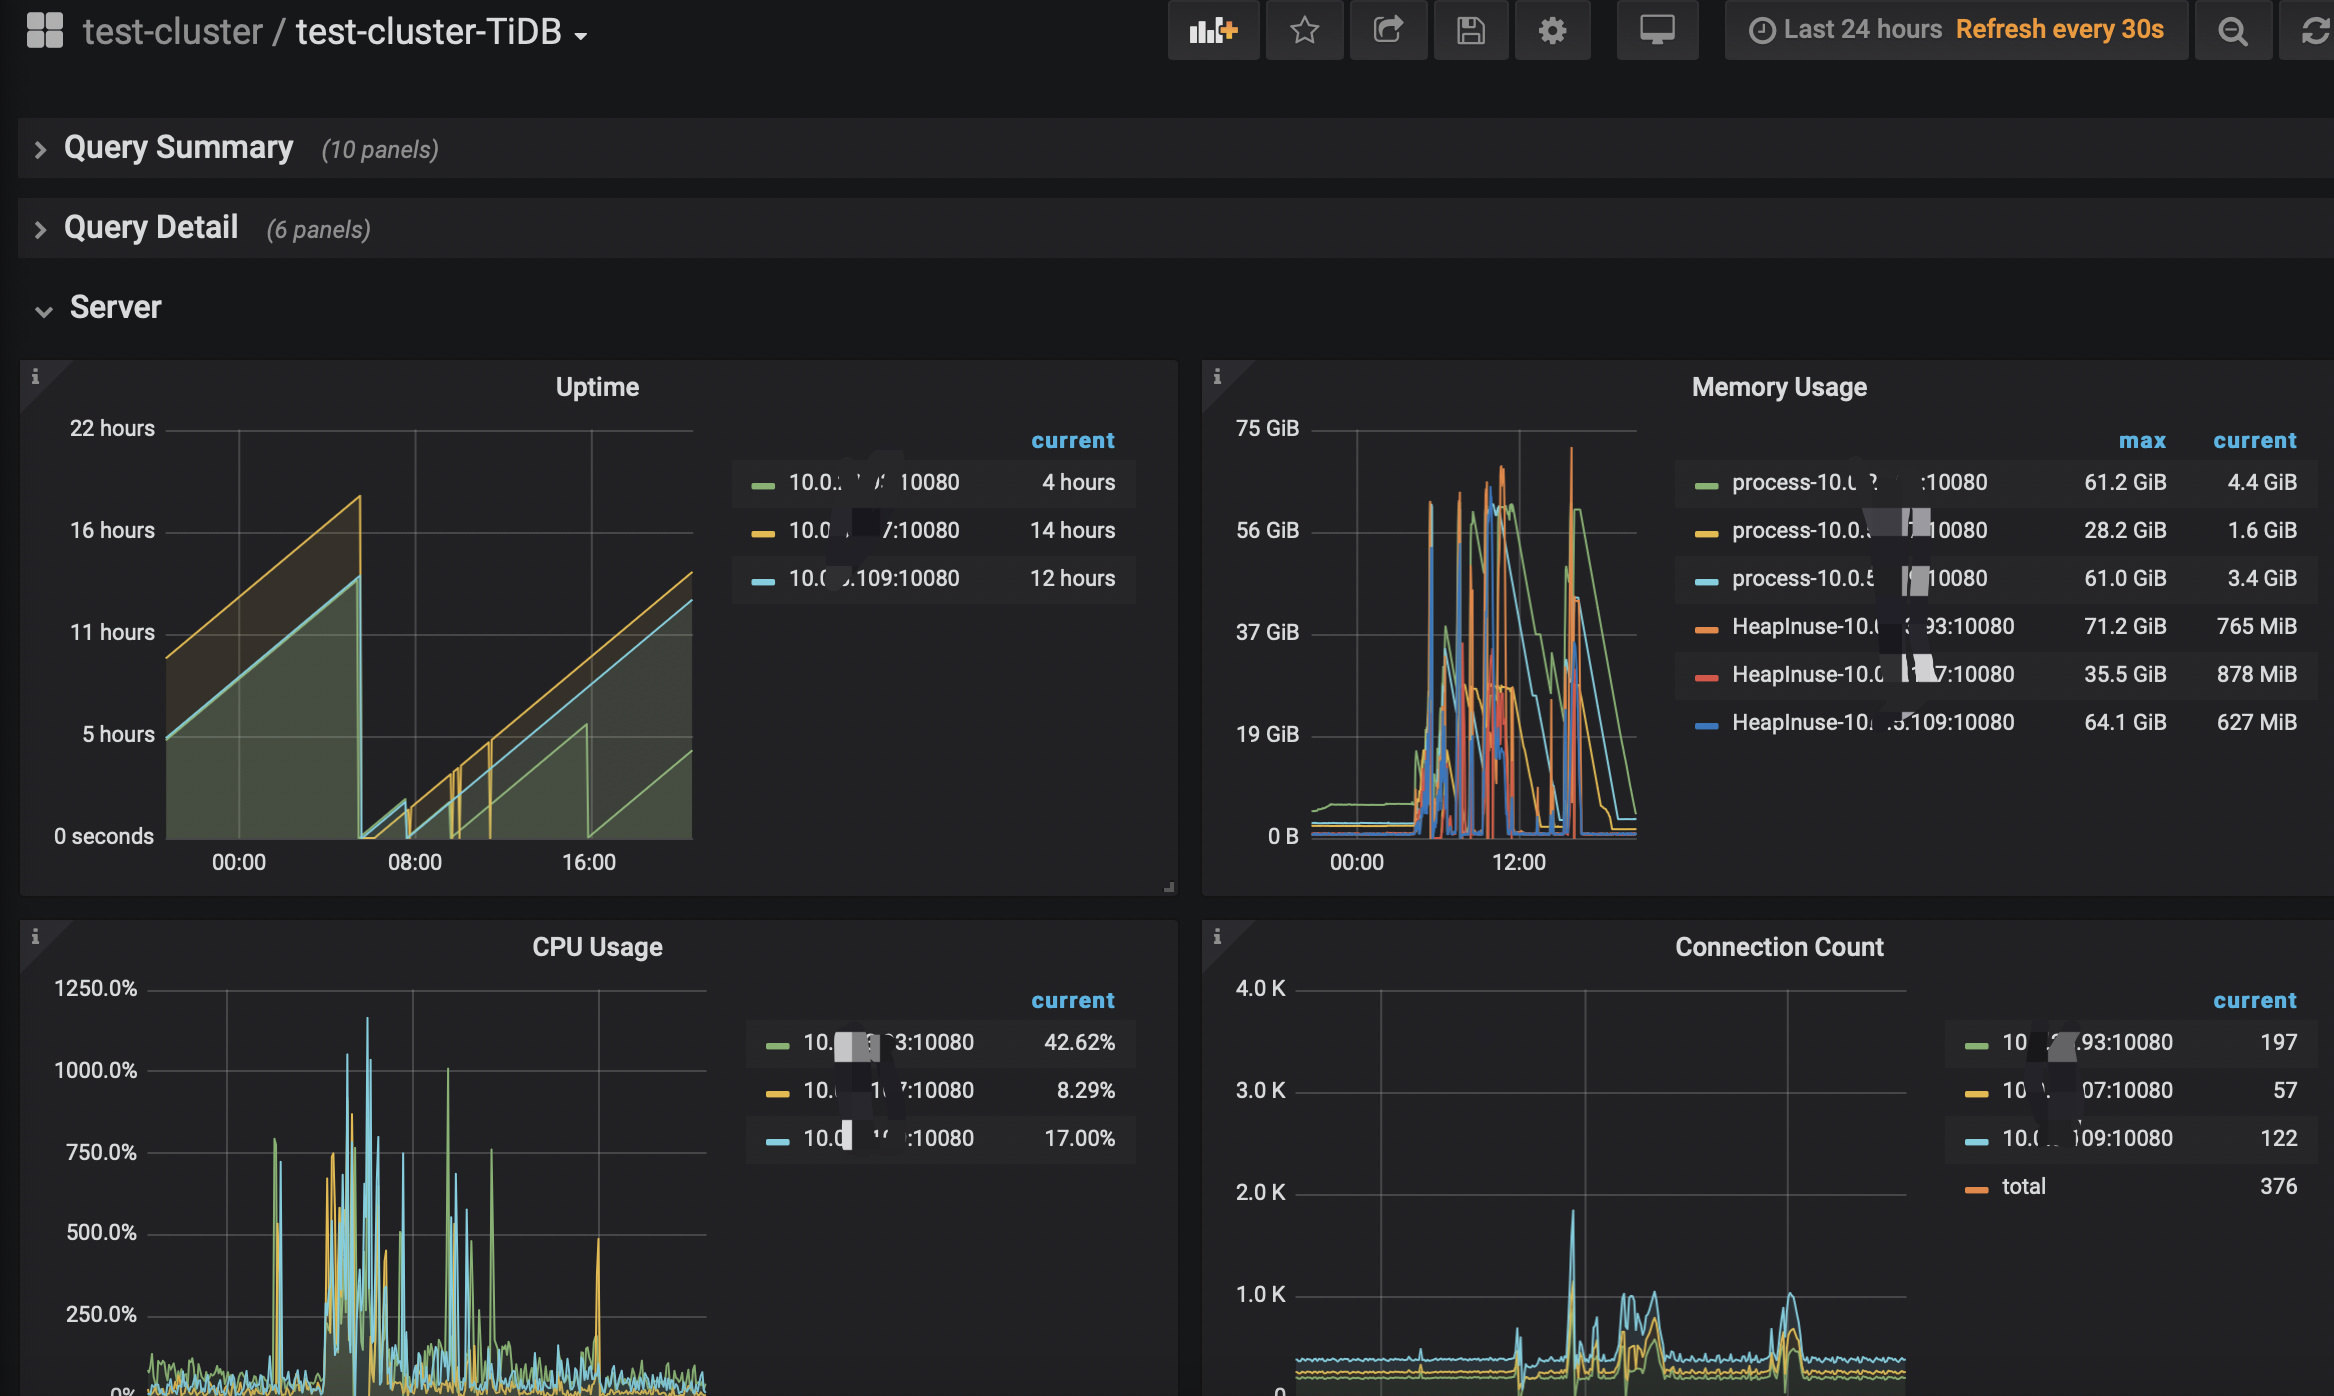Screen dimensions: 2334x1396
Task: Zoom out time range magnifier icon
Action: [x=2232, y=31]
